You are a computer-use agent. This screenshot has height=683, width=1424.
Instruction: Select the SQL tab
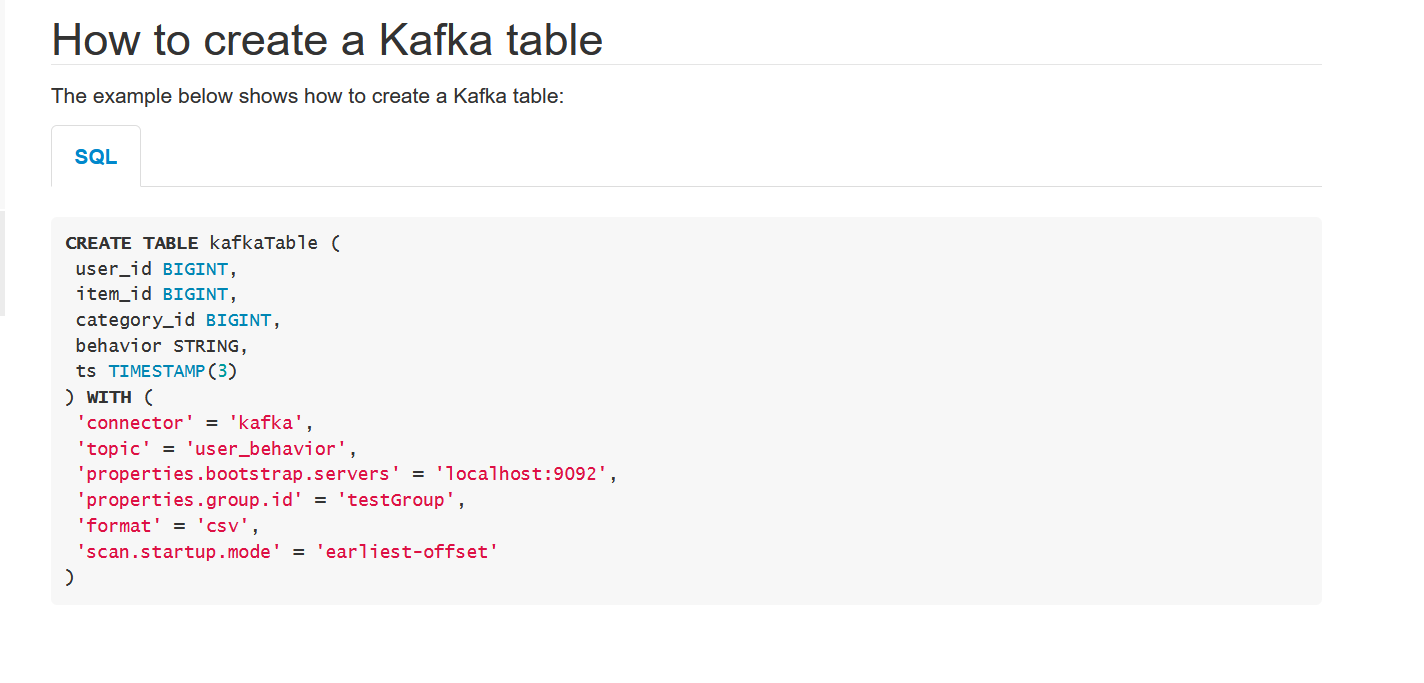tap(96, 157)
